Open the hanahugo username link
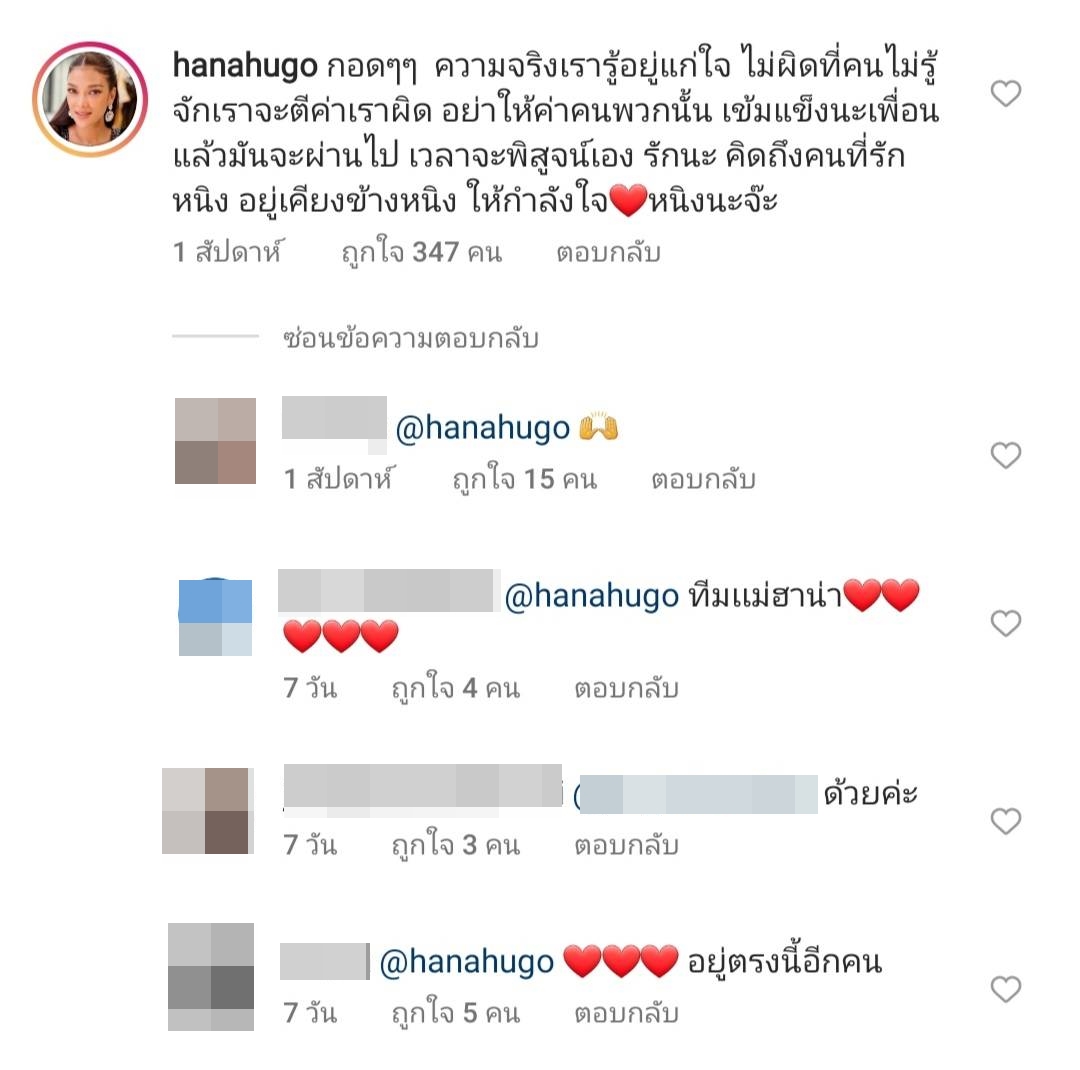This screenshot has height=1070, width=1080. pos(245,66)
